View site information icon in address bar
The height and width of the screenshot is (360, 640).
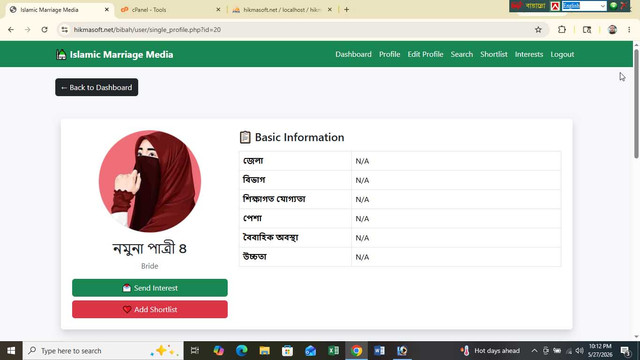[64, 30]
